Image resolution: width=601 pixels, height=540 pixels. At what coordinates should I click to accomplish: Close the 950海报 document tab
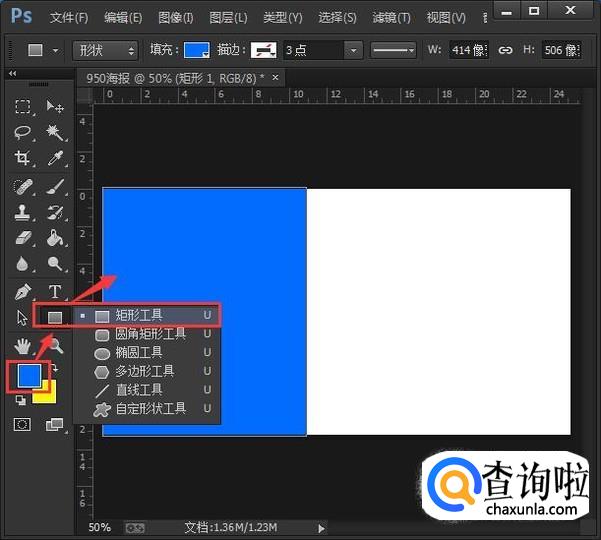point(275,77)
